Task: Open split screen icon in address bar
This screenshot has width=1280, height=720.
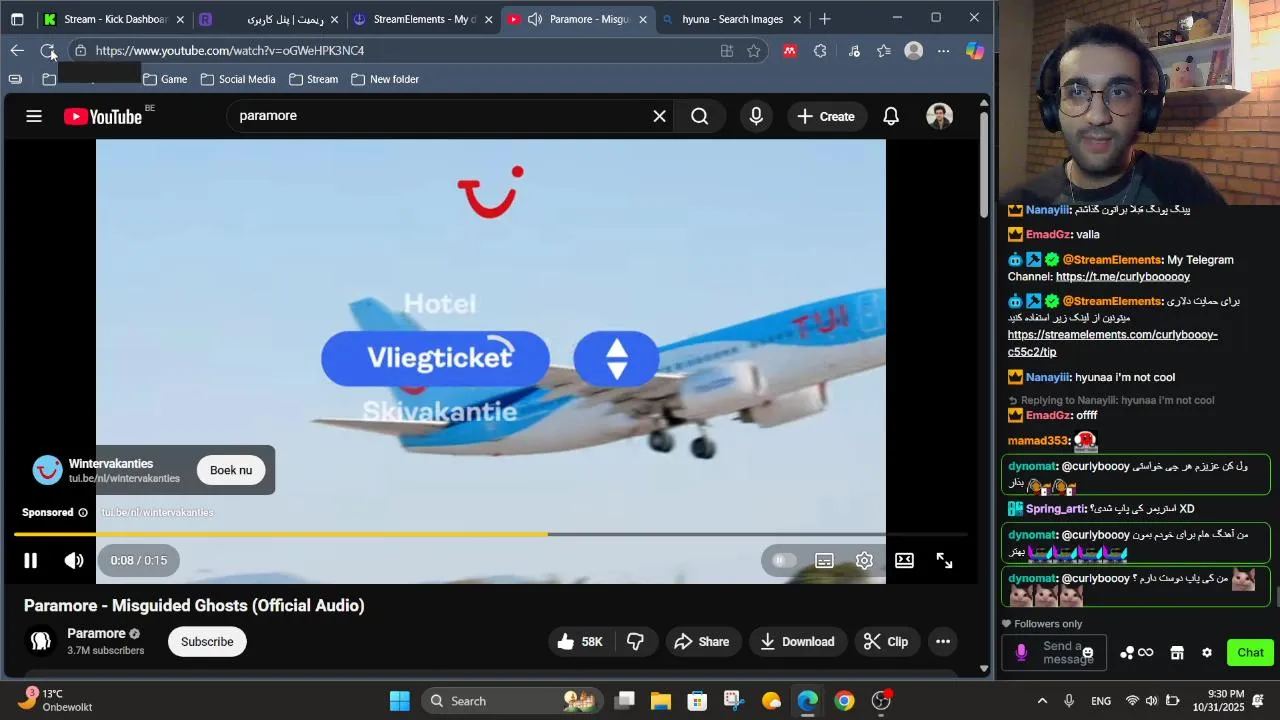Action: coord(727,51)
